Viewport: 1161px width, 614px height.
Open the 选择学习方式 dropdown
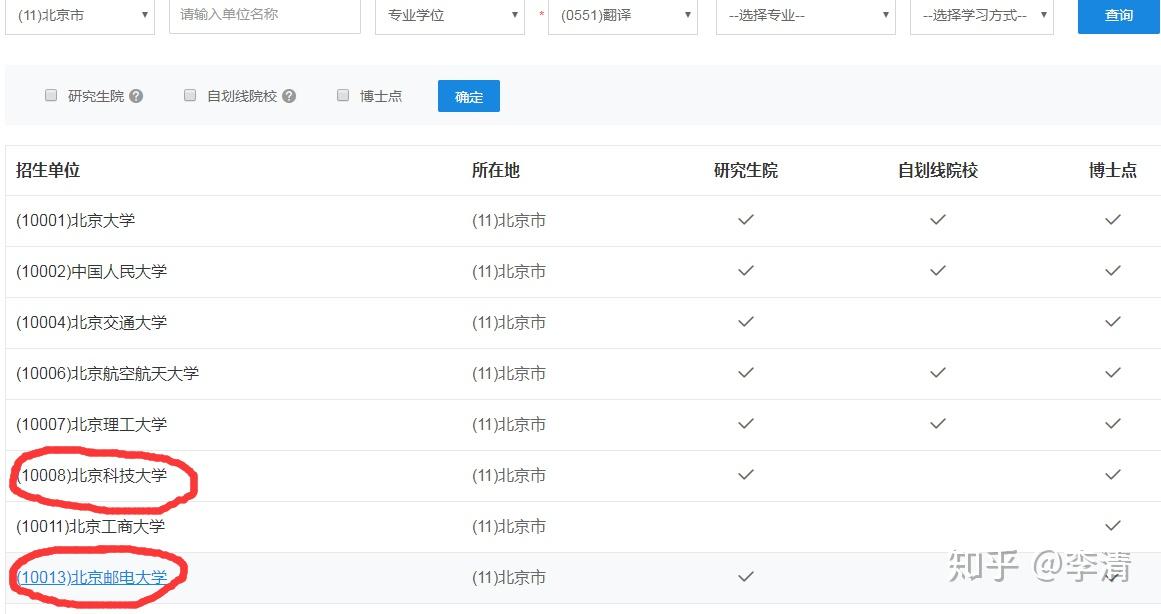coord(981,15)
